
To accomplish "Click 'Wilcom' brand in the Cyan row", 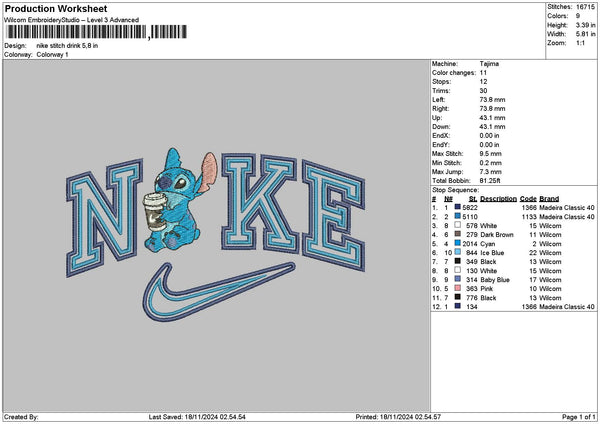I will (x=550, y=244).
